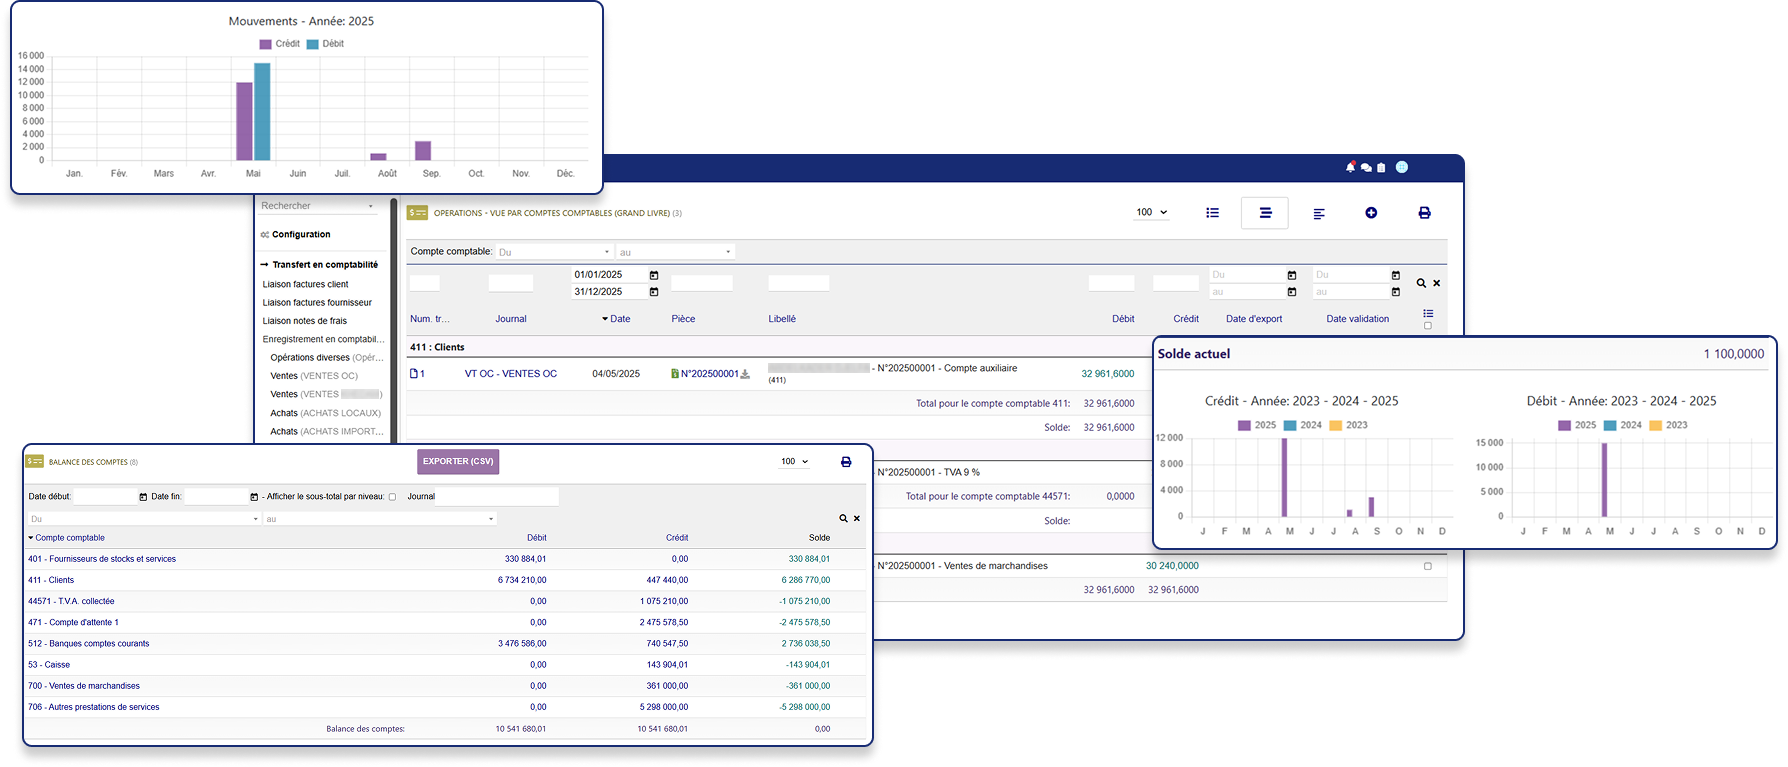Tick checkbox on Ventes de marchandises row
This screenshot has height=767, width=1788.
coord(1428,566)
